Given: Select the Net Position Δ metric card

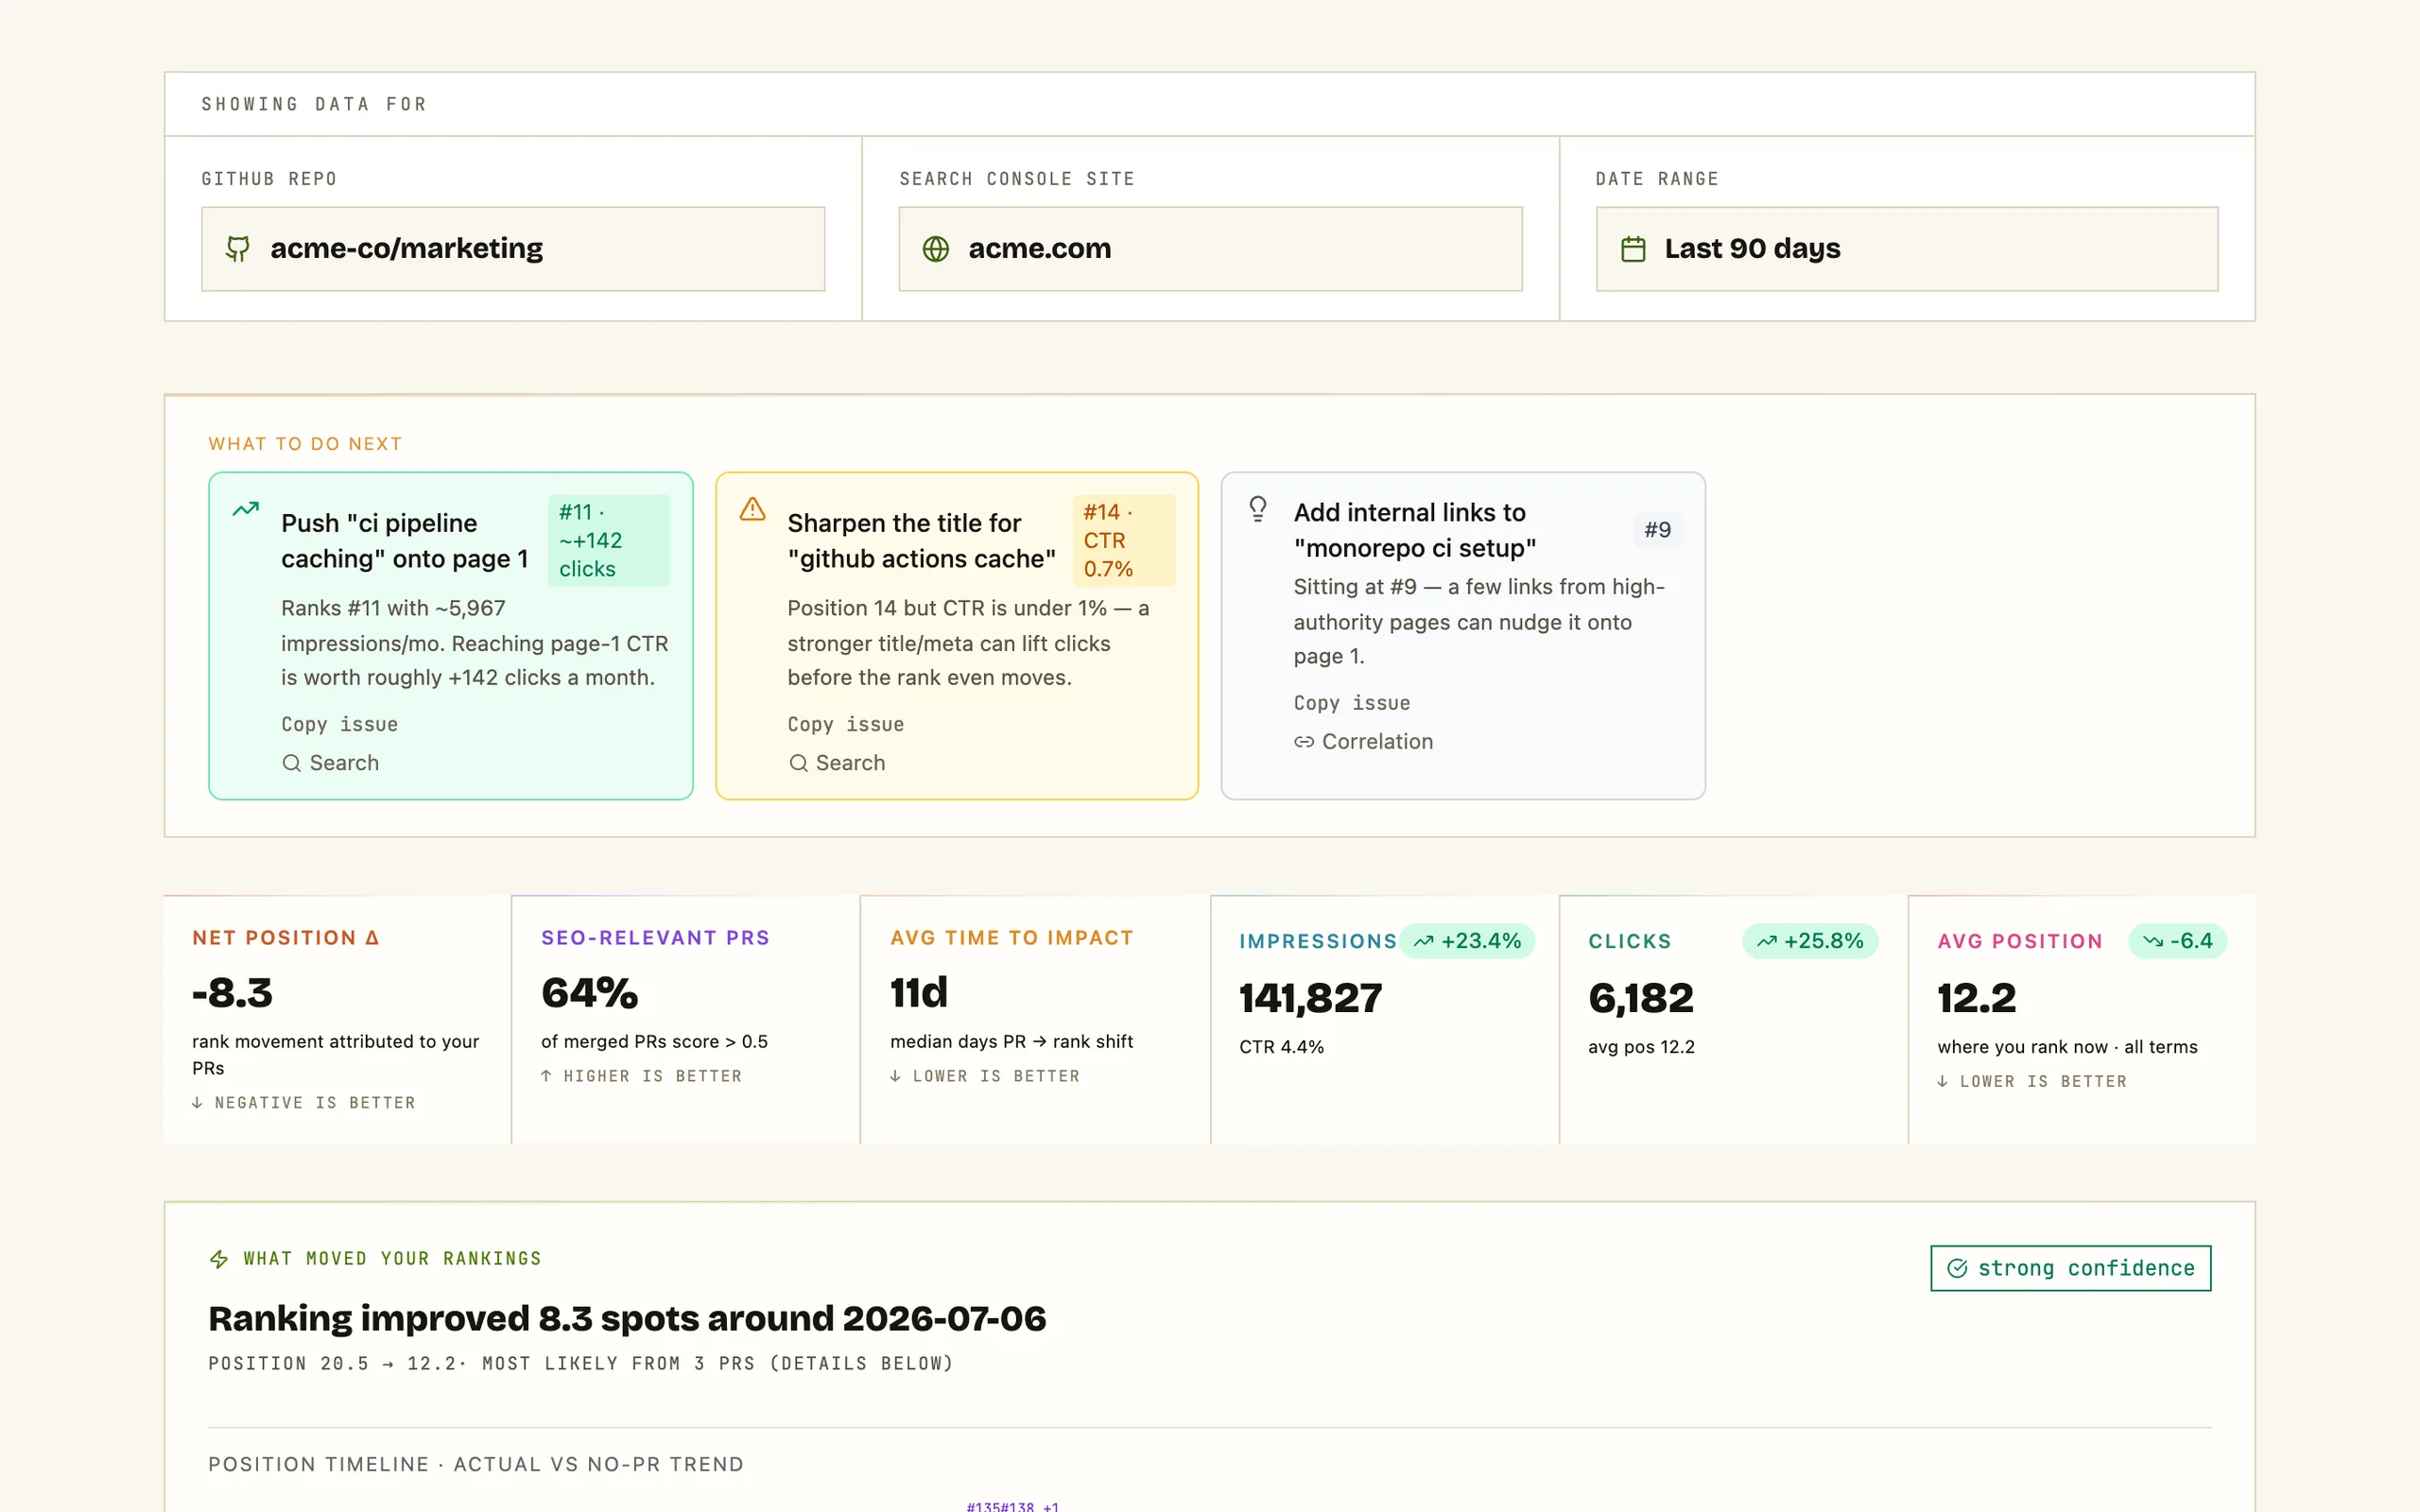Looking at the screenshot, I should 337,1019.
